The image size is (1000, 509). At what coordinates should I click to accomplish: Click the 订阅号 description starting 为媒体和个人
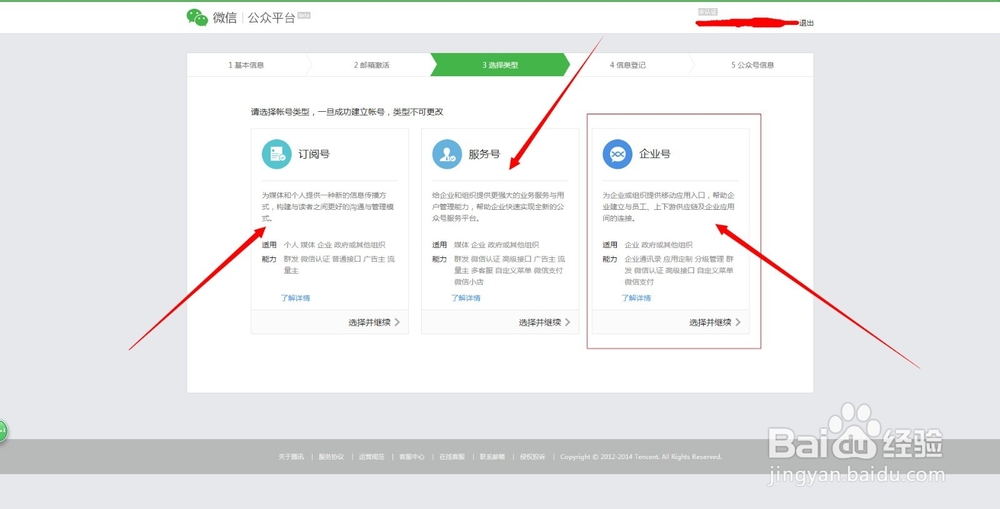tap(329, 207)
